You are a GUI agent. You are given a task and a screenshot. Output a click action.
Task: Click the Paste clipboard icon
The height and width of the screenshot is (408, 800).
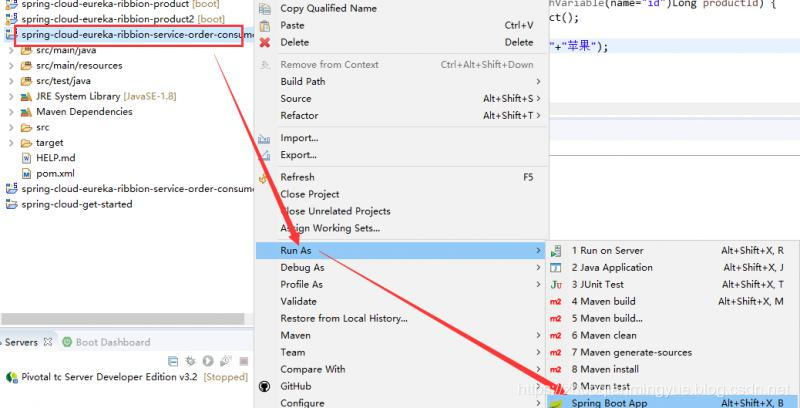(x=264, y=26)
